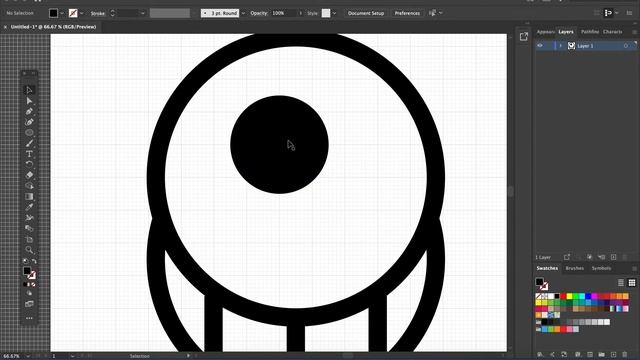Click the Swap Fill and Stroke arrow
This screenshot has height=360, width=640.
34,261
